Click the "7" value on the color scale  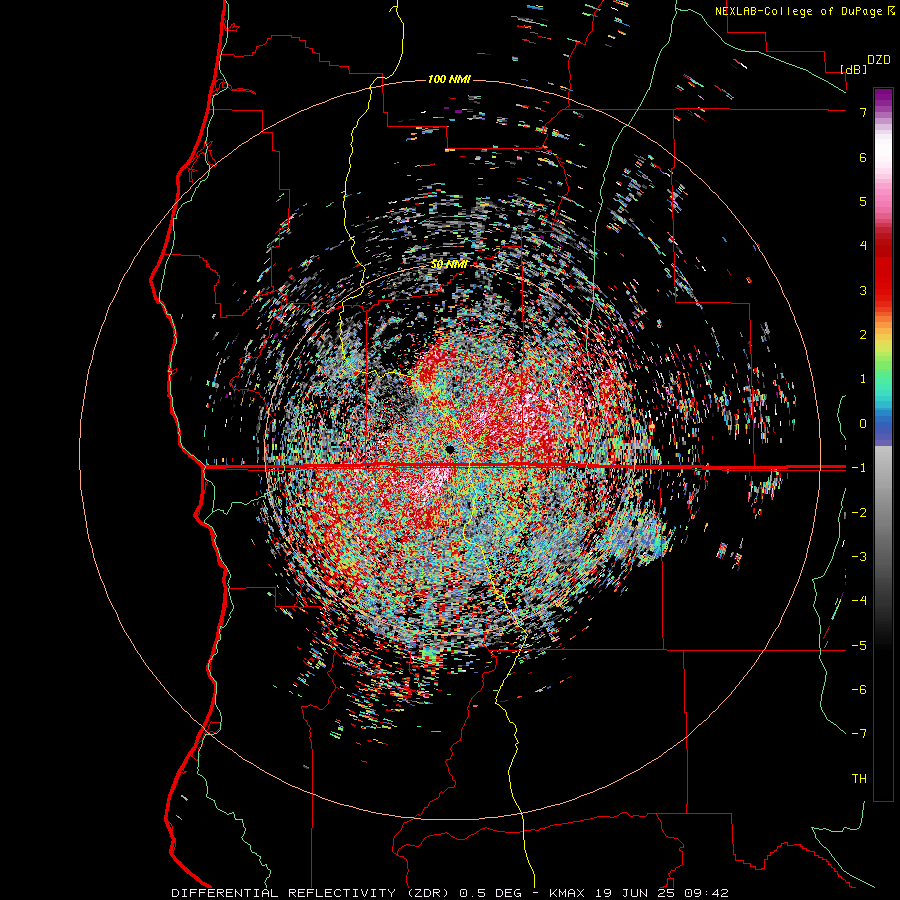pos(863,112)
